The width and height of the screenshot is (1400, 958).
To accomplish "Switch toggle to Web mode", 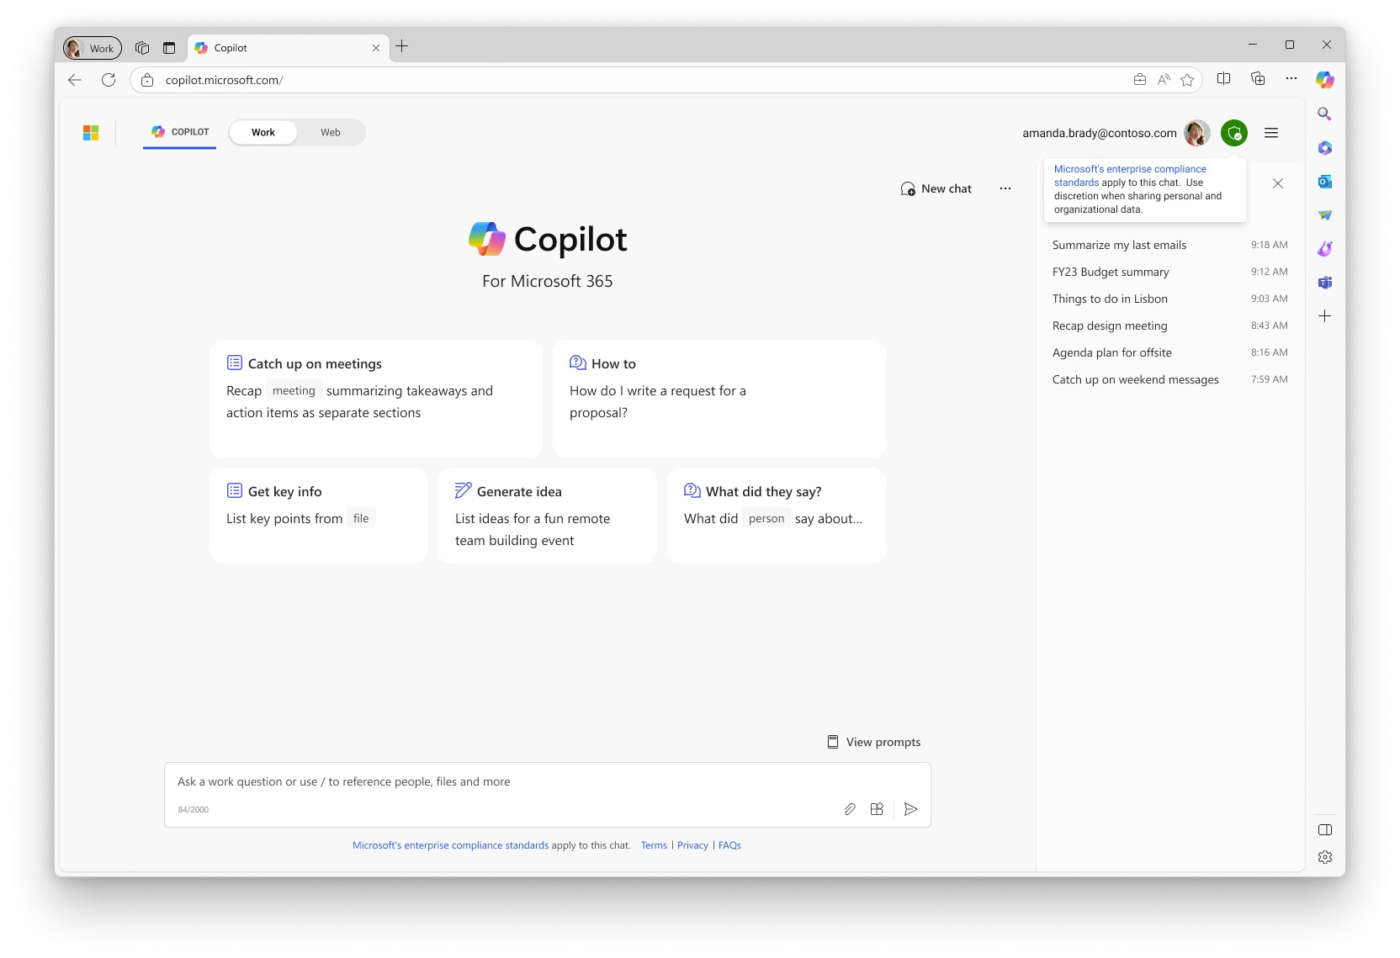I will (x=330, y=133).
